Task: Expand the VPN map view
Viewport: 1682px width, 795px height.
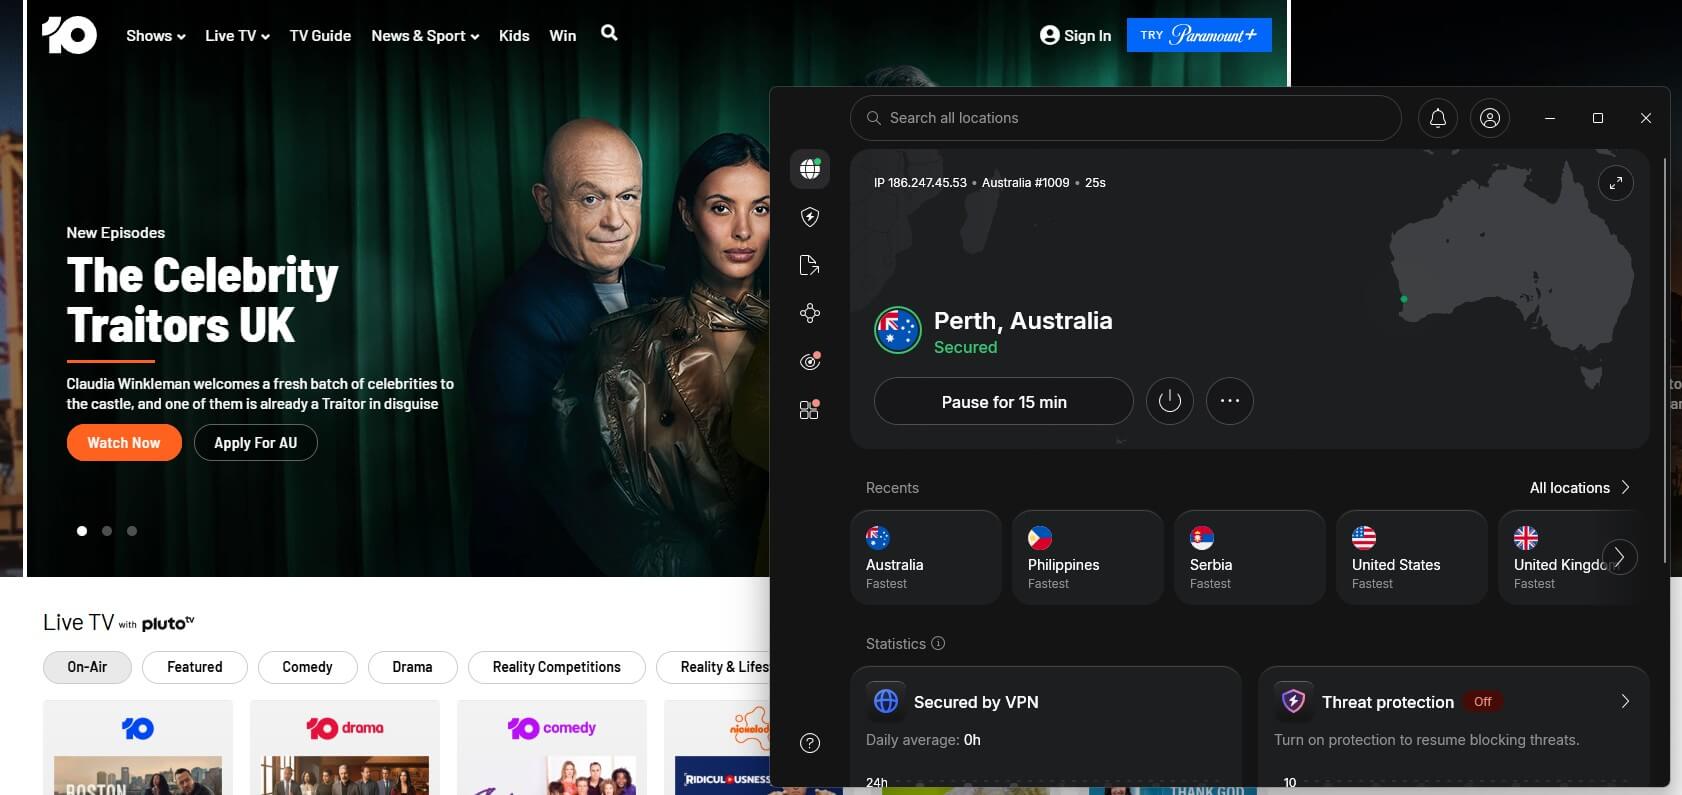Action: [x=1616, y=183]
